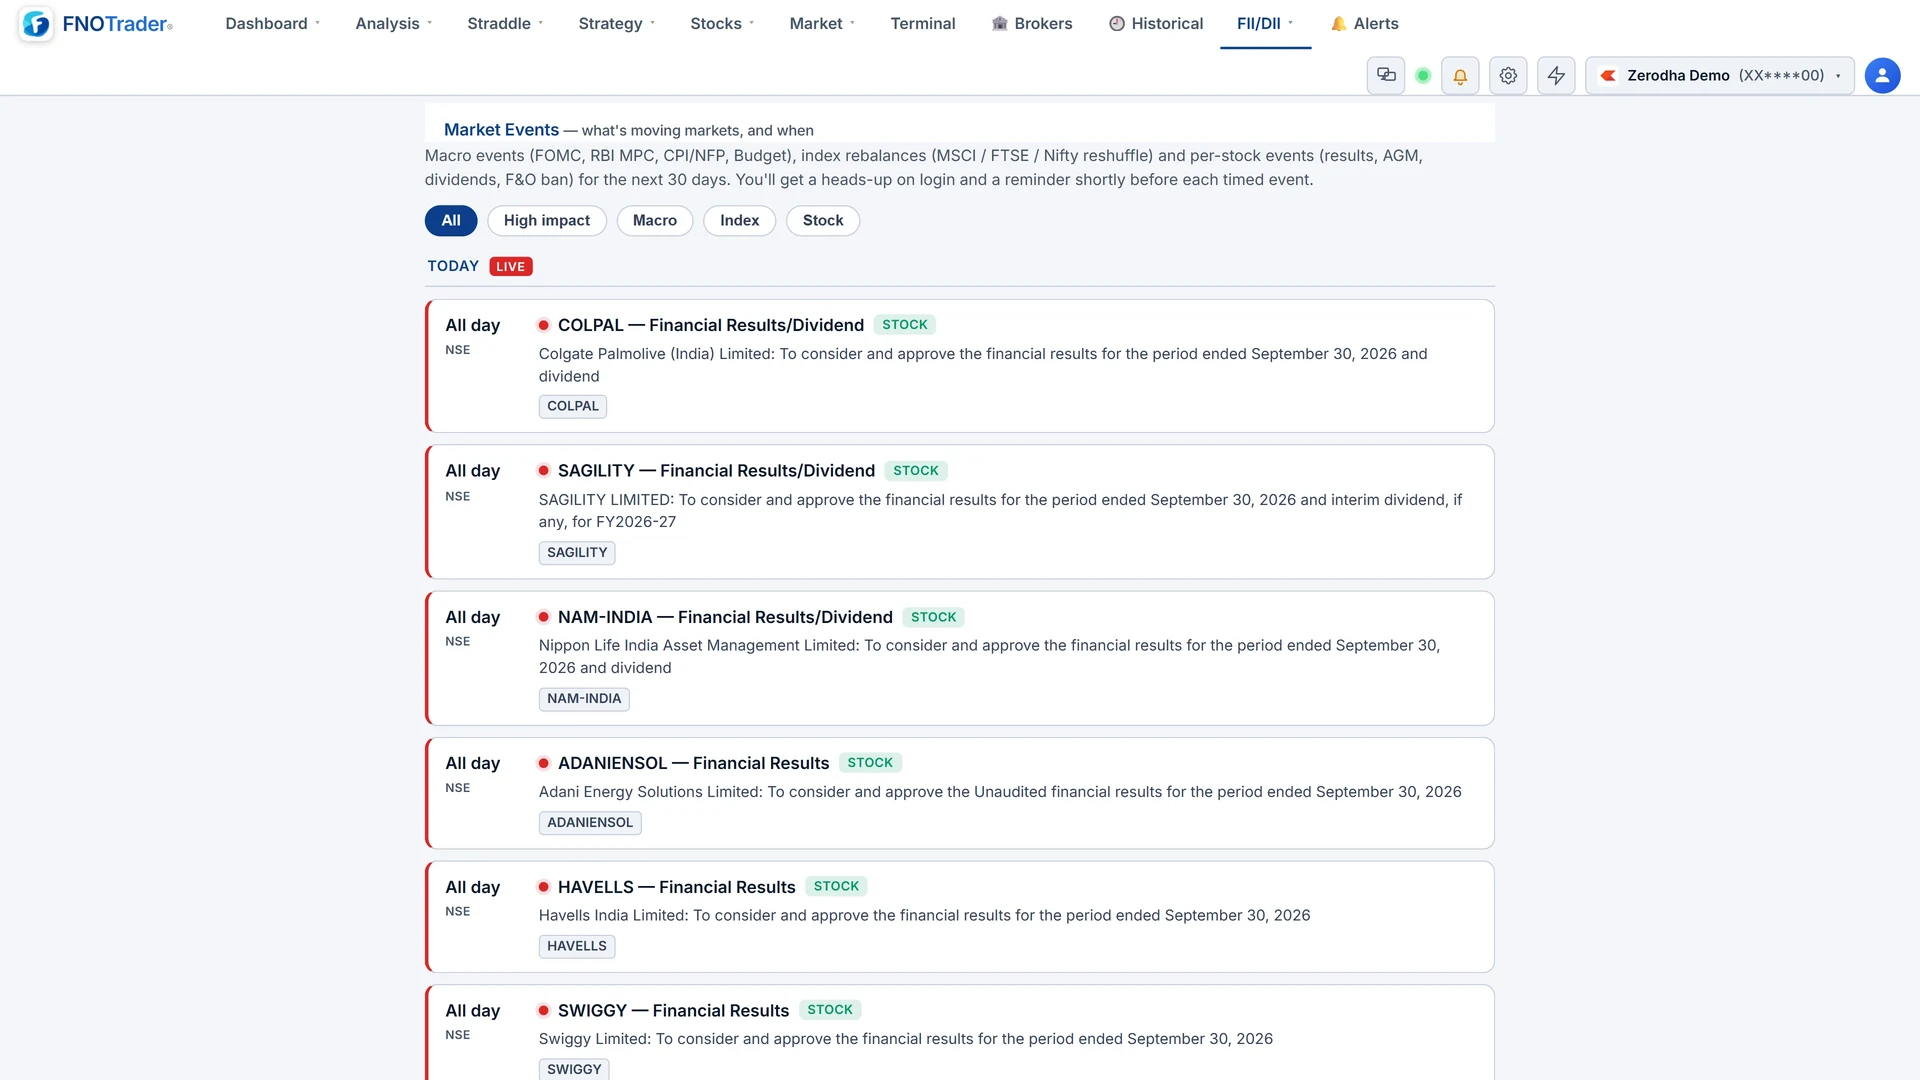Viewport: 1920px width, 1080px height.
Task: Click the COLPAL symbol tag
Action: 573,406
